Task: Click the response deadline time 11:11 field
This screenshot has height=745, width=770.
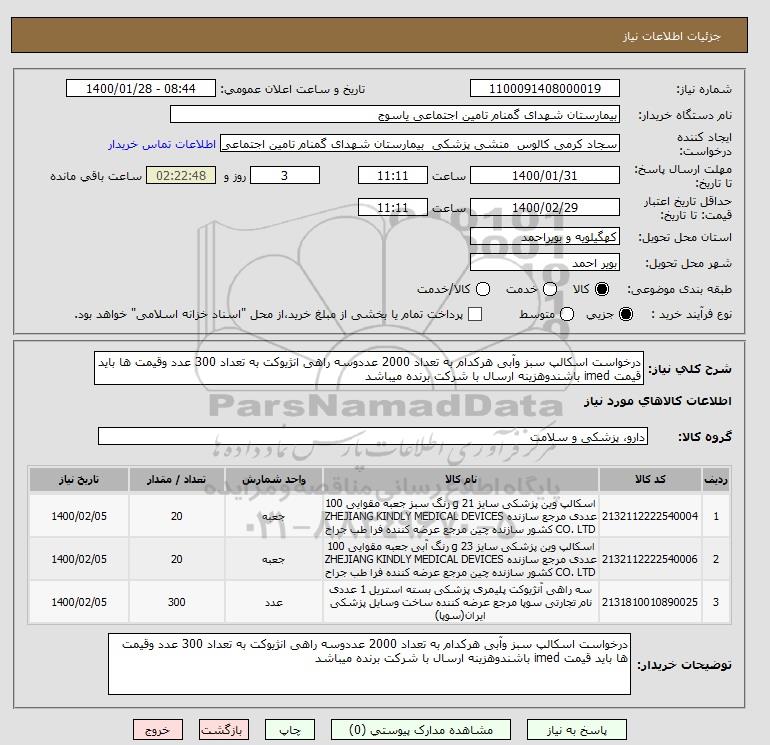Action: (393, 175)
